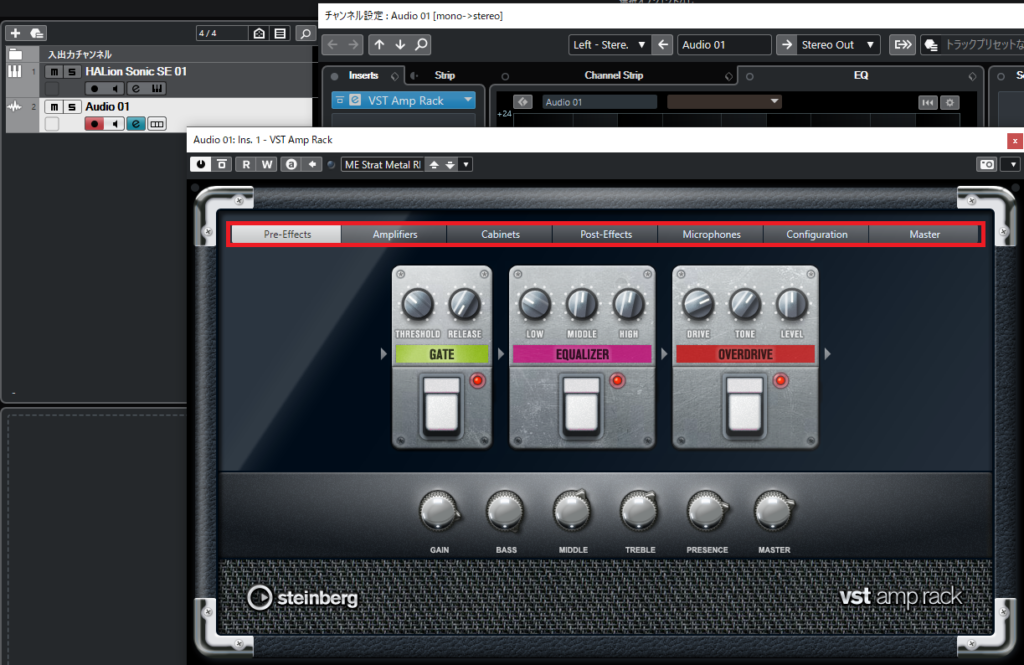This screenshot has height=665, width=1024.
Task: Enable Write automation (W) in plugin window
Action: pyautogui.click(x=267, y=165)
